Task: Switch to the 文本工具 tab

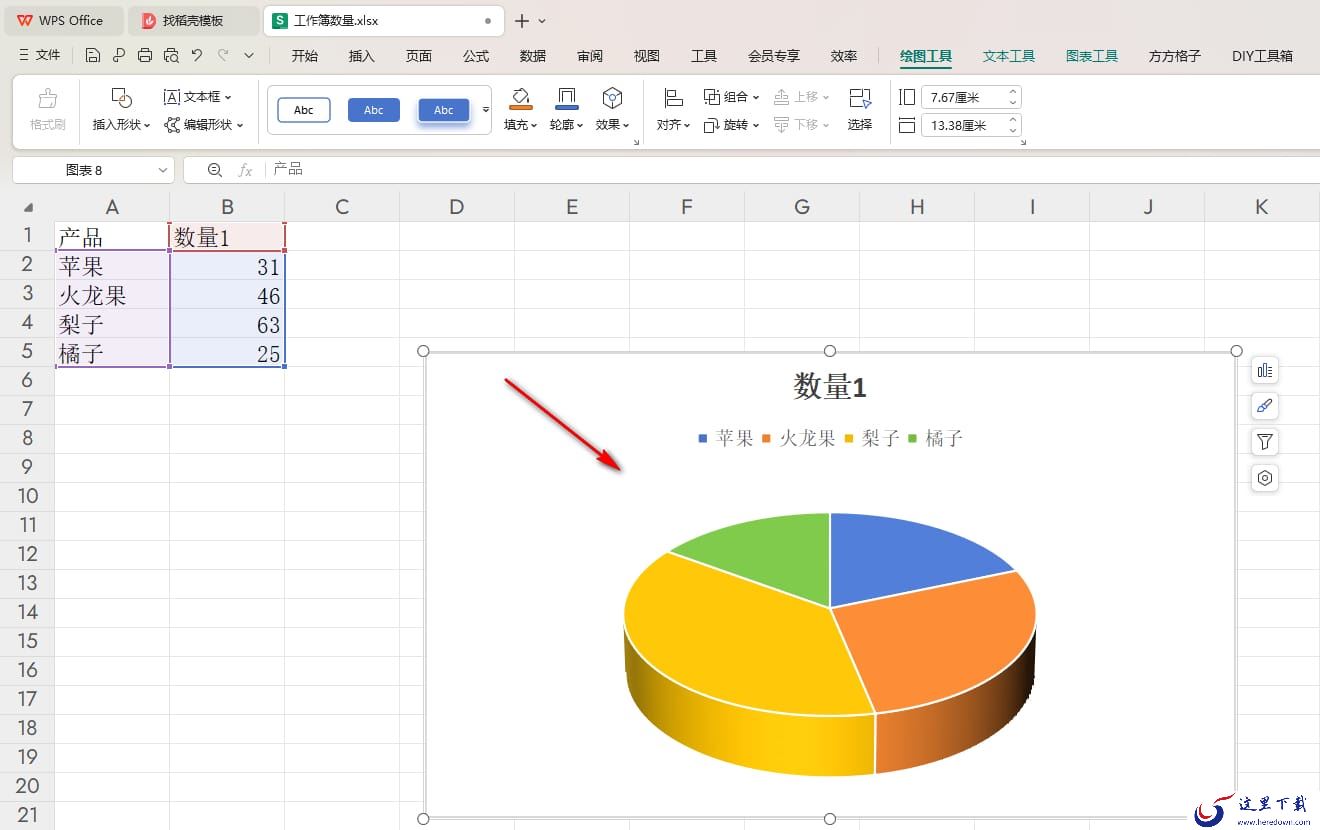Action: coord(1009,56)
